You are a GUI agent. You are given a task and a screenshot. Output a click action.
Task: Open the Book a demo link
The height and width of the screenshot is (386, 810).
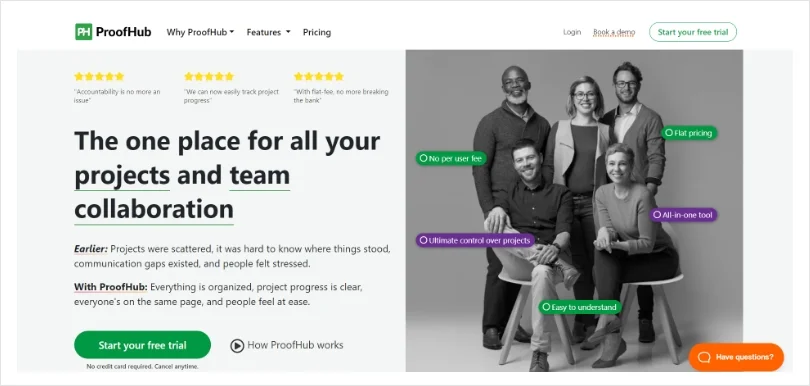614,32
